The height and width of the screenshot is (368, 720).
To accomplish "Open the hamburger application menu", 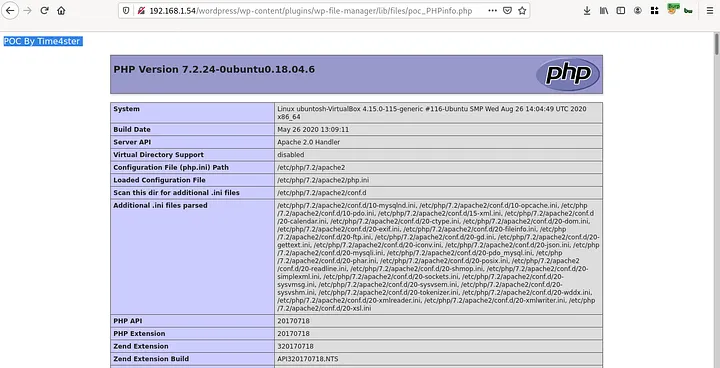I will click(x=710, y=11).
